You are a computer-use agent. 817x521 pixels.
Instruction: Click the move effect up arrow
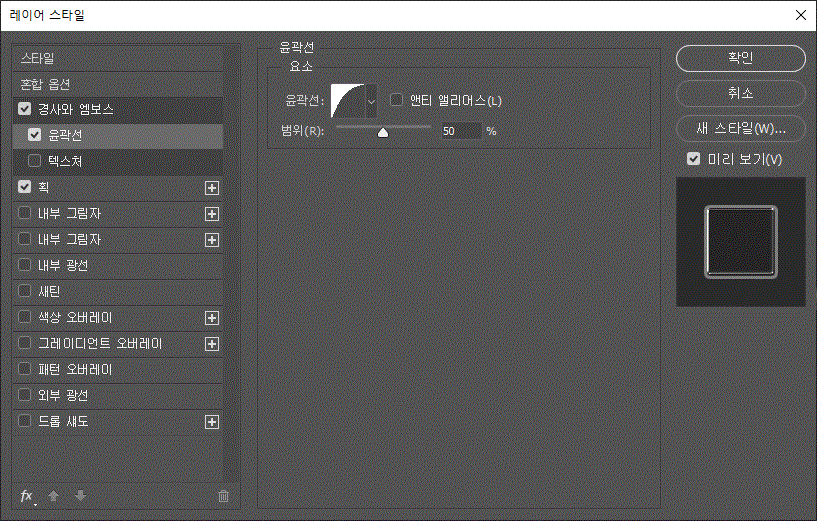pyautogui.click(x=53, y=496)
